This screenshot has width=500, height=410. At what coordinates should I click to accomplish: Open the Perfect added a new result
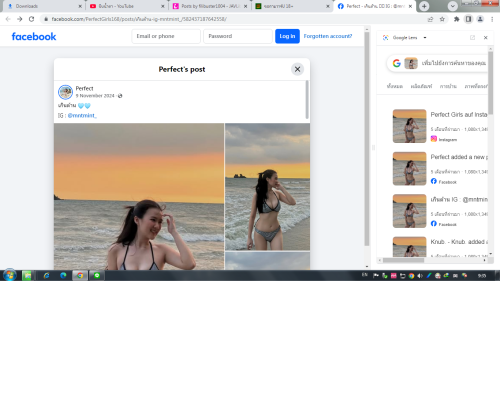click(459, 157)
